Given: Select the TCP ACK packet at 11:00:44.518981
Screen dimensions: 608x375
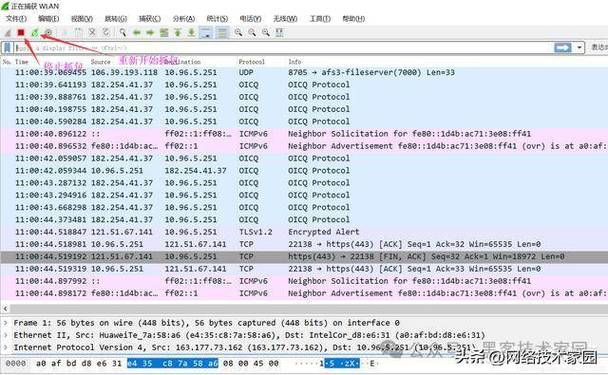Looking at the screenshot, I should tap(304, 244).
